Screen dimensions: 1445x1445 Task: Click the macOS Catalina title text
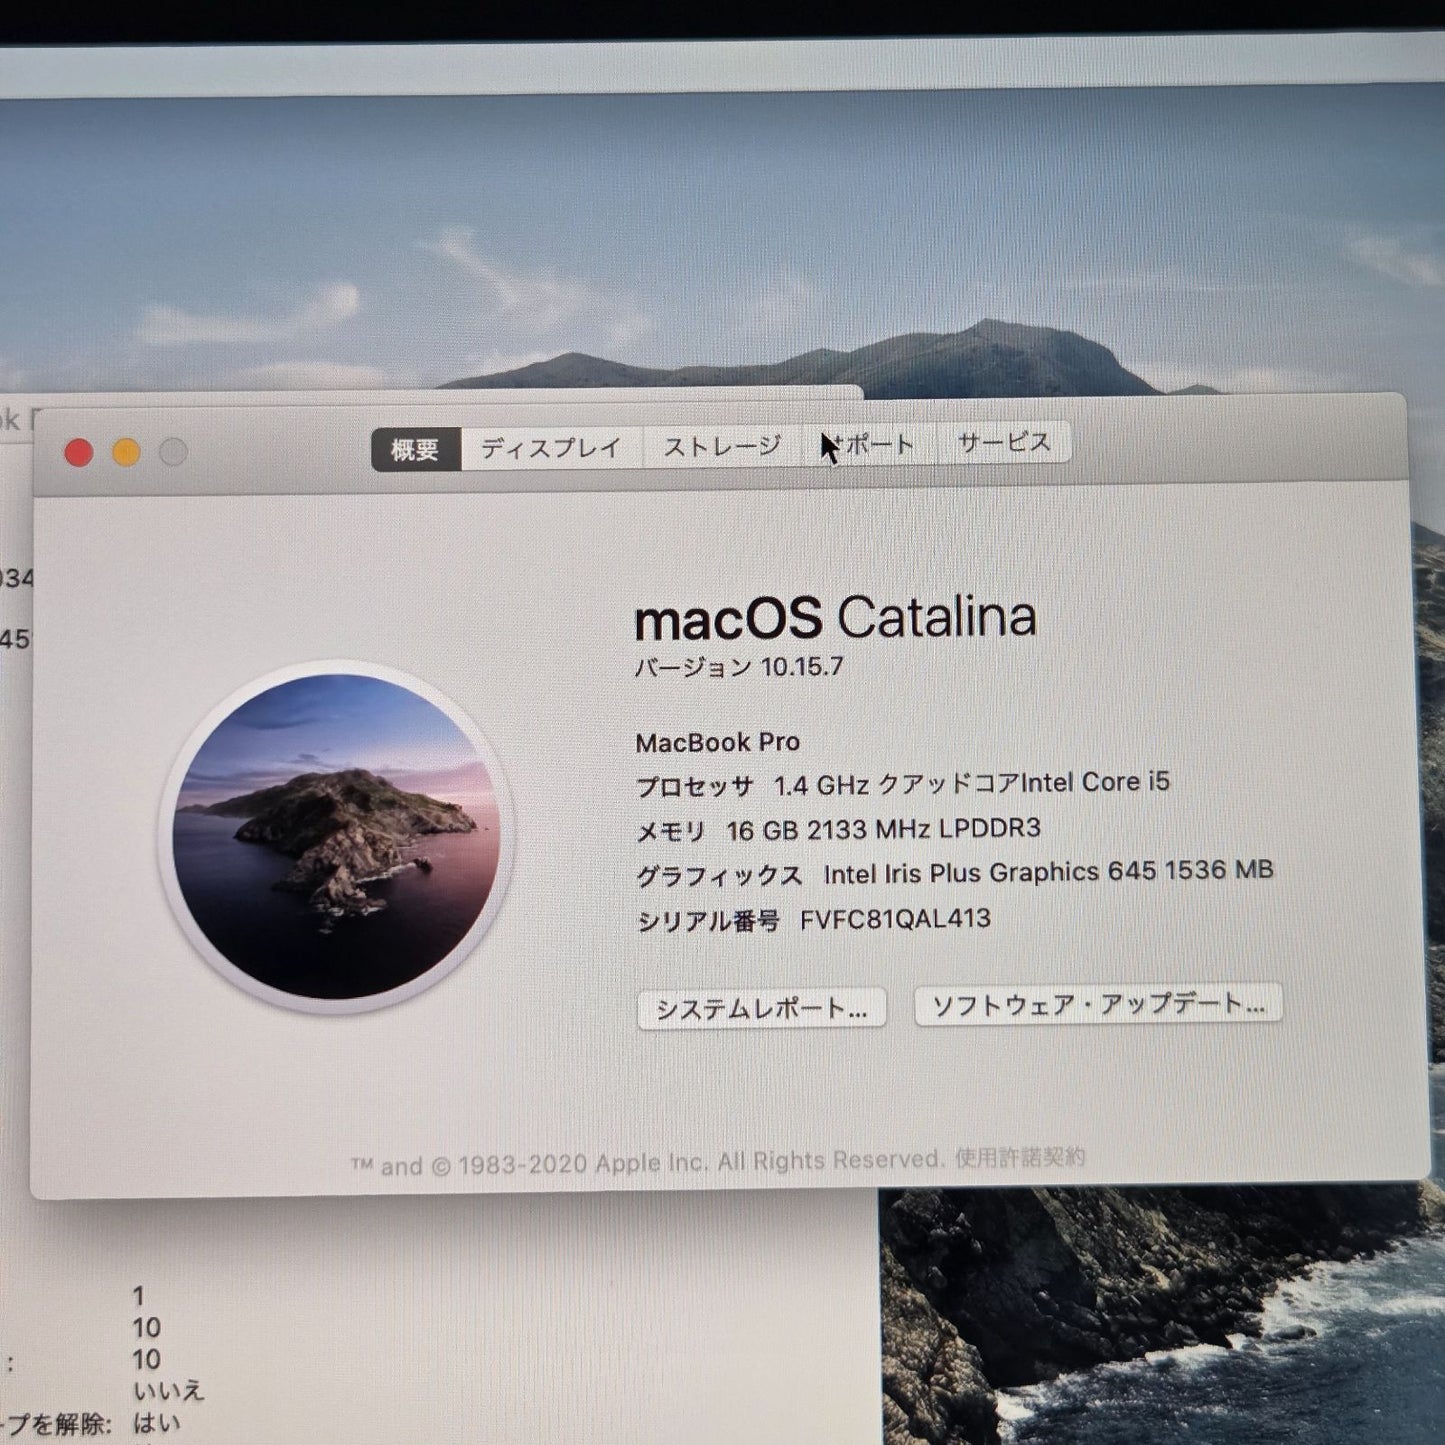tap(835, 617)
